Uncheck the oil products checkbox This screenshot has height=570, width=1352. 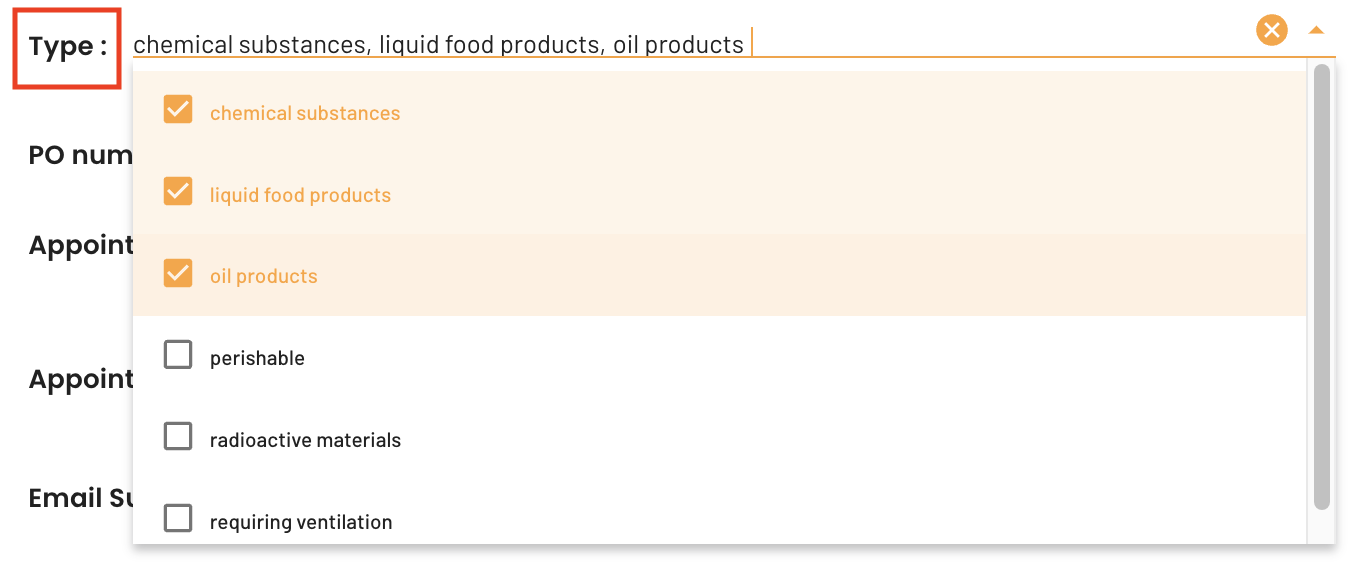pos(178,273)
